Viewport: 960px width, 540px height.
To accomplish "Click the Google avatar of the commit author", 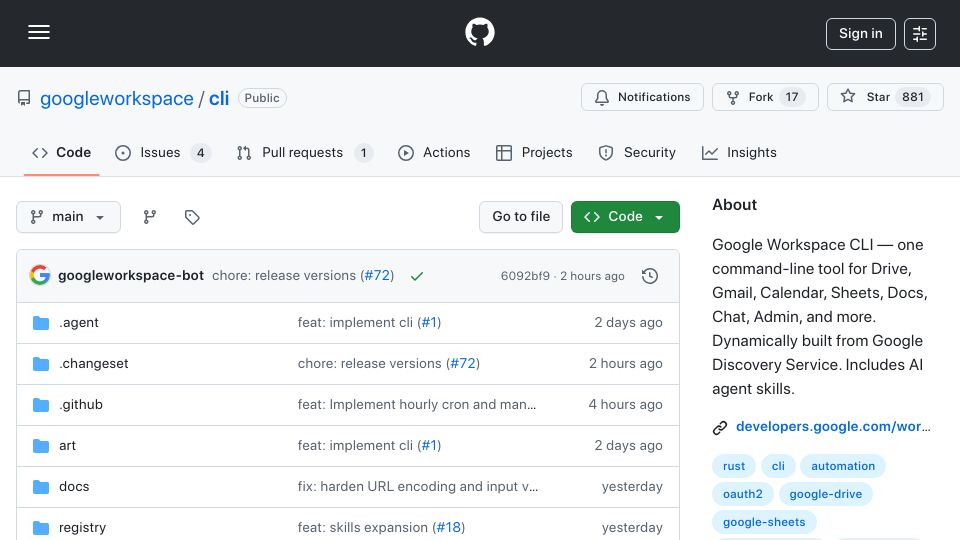I will pos(40,275).
